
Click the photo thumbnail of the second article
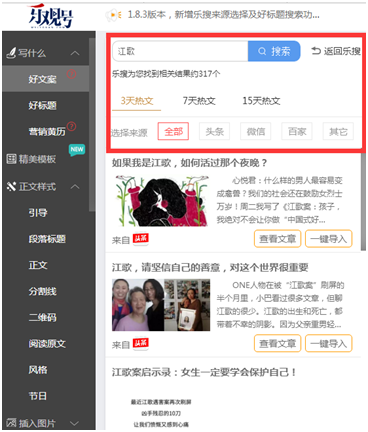click(x=161, y=305)
